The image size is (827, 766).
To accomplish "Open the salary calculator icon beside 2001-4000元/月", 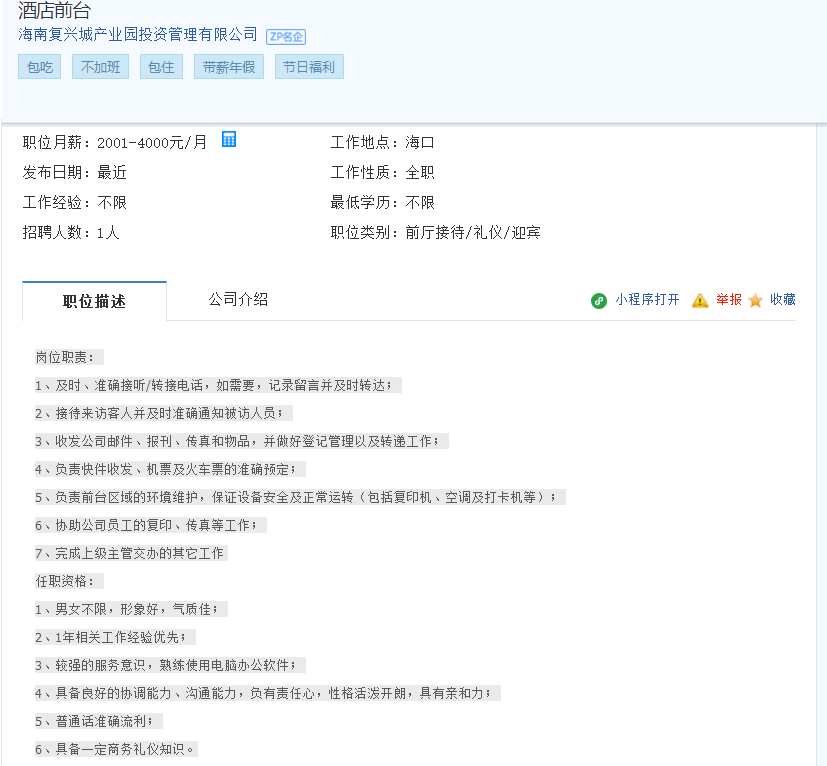I will 229,140.
